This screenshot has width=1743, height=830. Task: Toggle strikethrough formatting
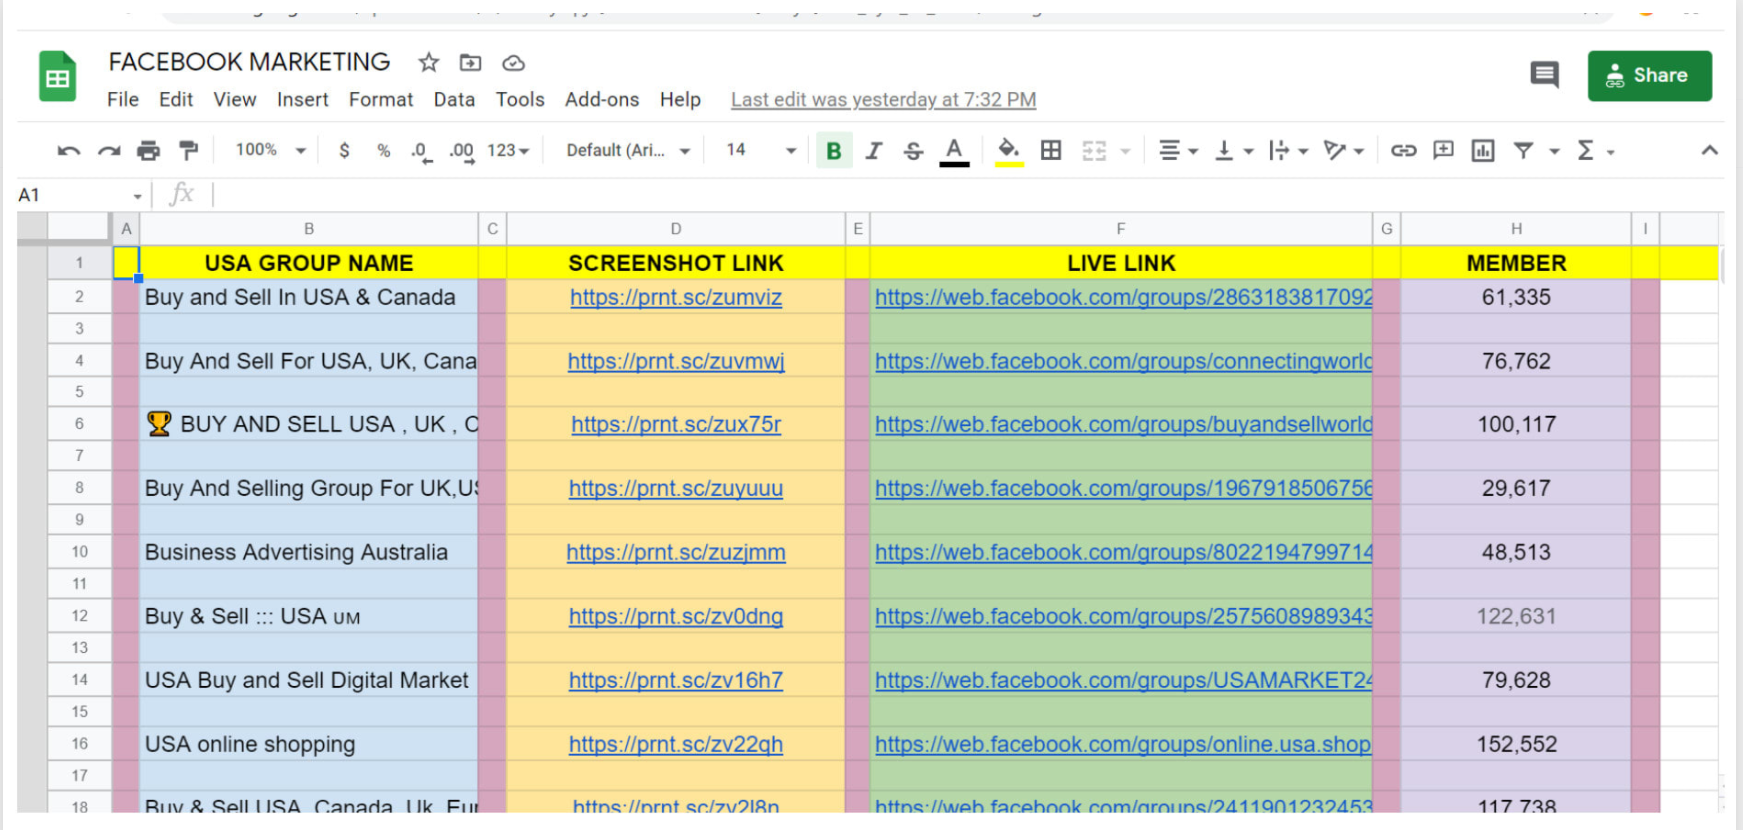point(913,151)
